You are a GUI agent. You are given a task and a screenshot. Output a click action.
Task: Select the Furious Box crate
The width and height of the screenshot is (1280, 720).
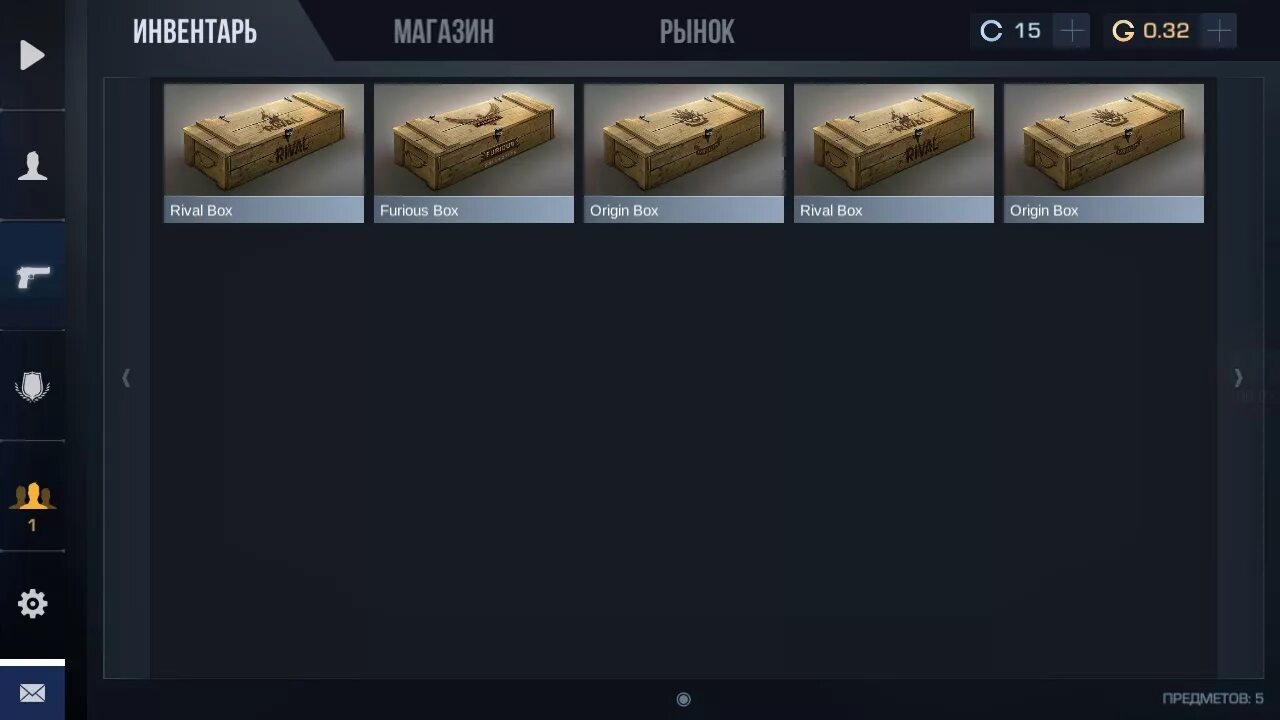pyautogui.click(x=474, y=153)
